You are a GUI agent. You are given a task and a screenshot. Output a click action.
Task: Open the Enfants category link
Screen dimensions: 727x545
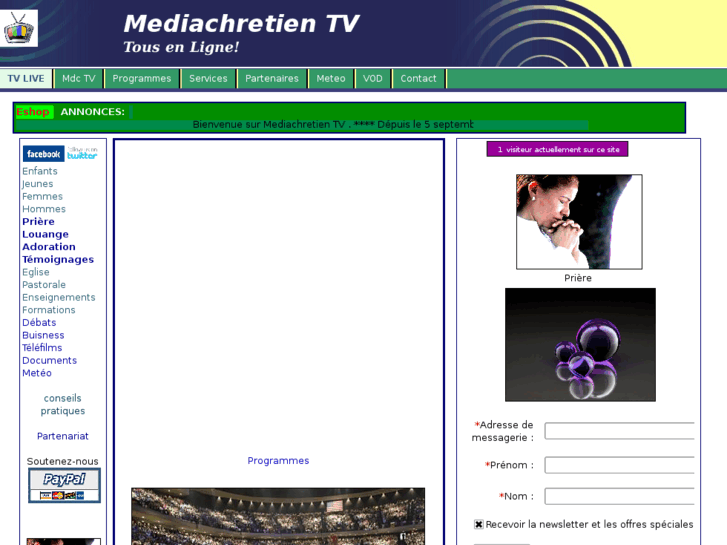[x=40, y=171]
